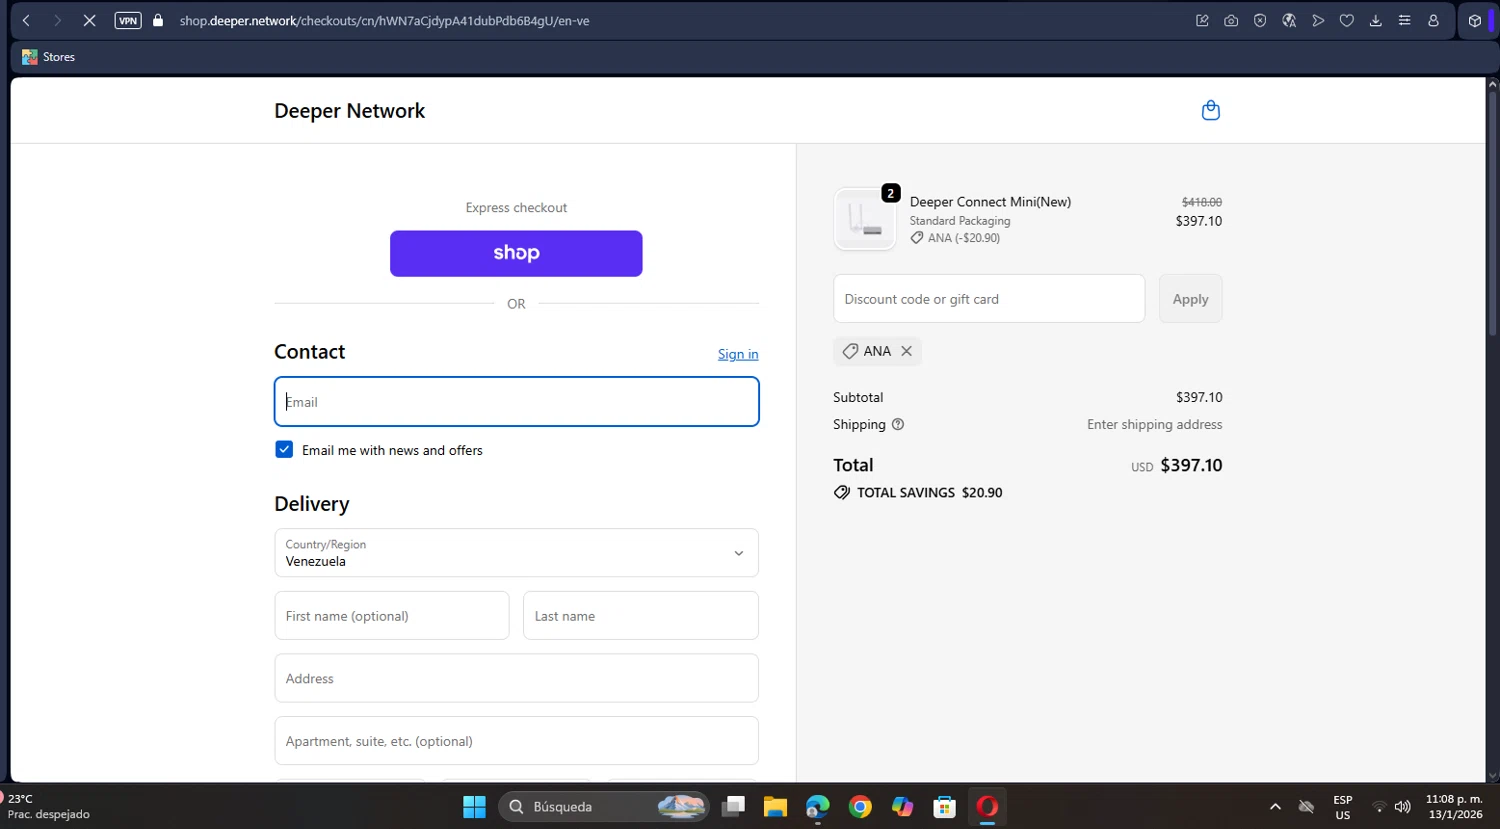Screen dimensions: 1500x829
Task: Open the extensions cube icon
Action: click(x=1474, y=20)
